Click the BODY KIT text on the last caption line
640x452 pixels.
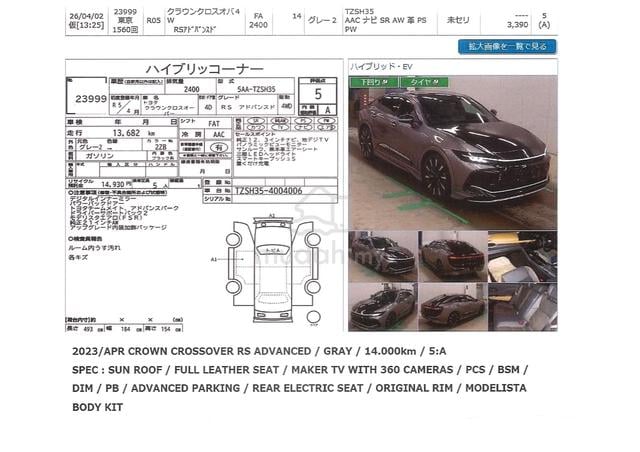[98, 407]
